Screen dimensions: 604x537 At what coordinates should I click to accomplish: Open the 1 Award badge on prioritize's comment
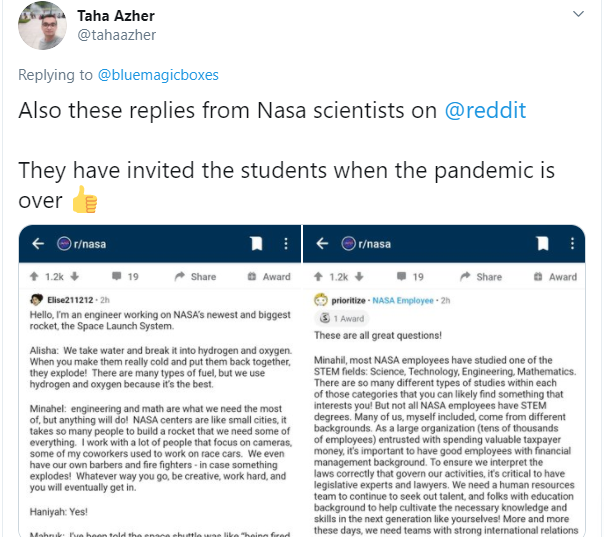(342, 318)
